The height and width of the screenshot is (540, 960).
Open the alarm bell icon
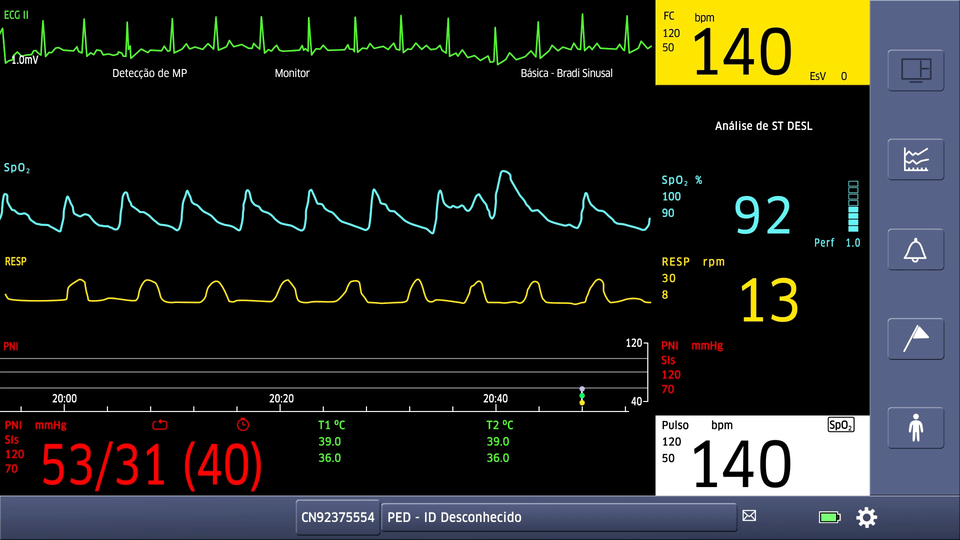coord(915,250)
